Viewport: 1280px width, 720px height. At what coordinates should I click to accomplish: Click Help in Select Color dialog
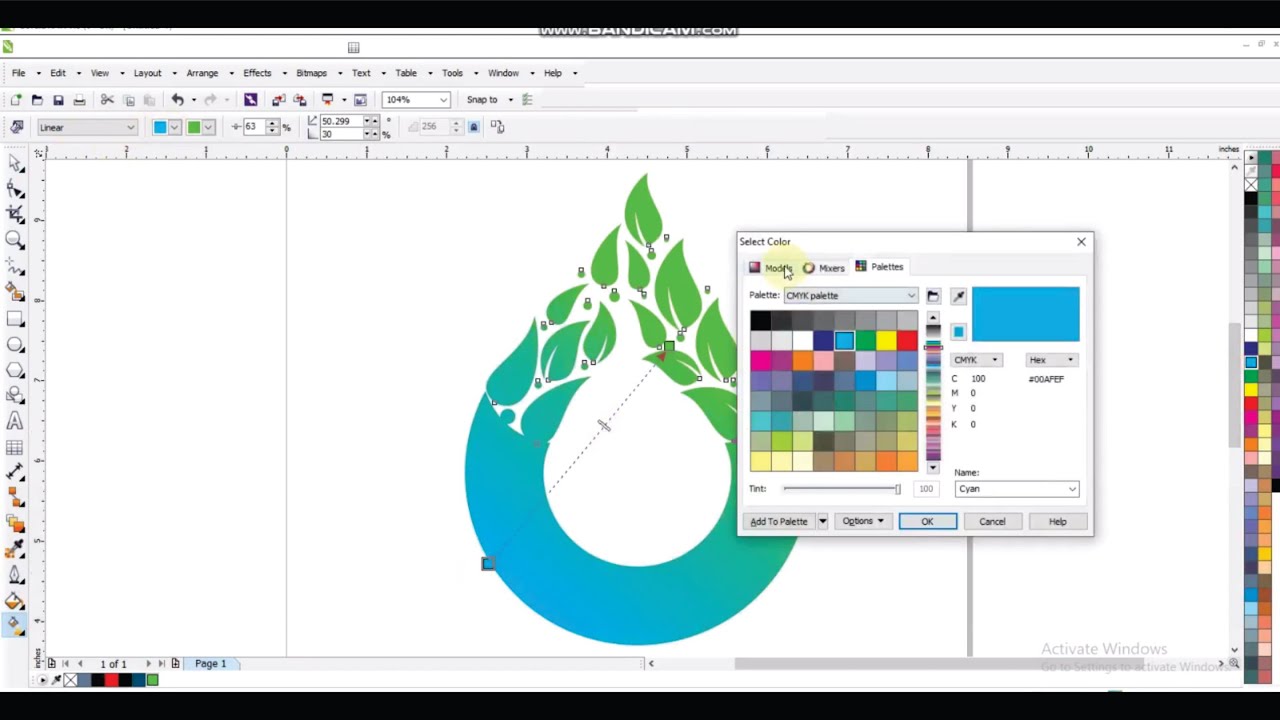pyautogui.click(x=1057, y=521)
